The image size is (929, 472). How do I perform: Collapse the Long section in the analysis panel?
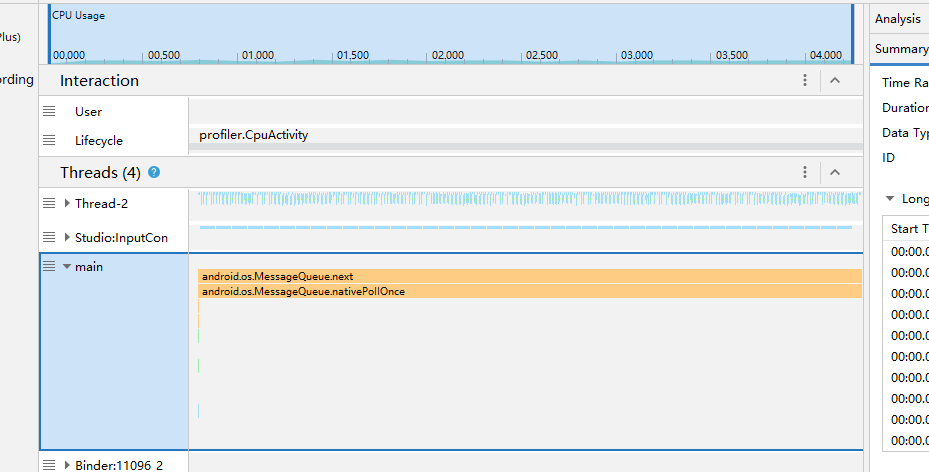pos(890,198)
